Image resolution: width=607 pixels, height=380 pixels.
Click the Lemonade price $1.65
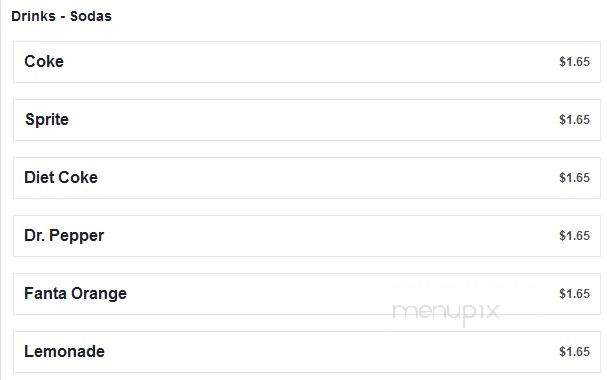(574, 352)
